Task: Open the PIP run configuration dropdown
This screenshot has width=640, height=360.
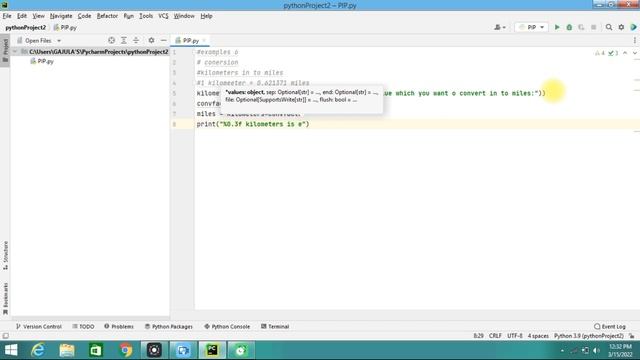Action: coord(531,27)
